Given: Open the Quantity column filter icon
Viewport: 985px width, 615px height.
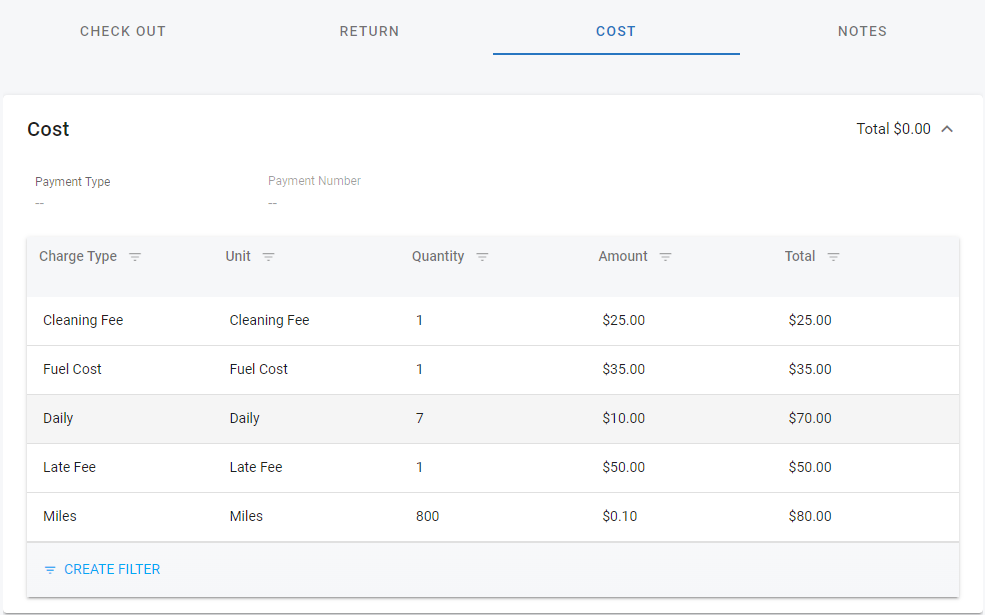Looking at the screenshot, I should 482,257.
